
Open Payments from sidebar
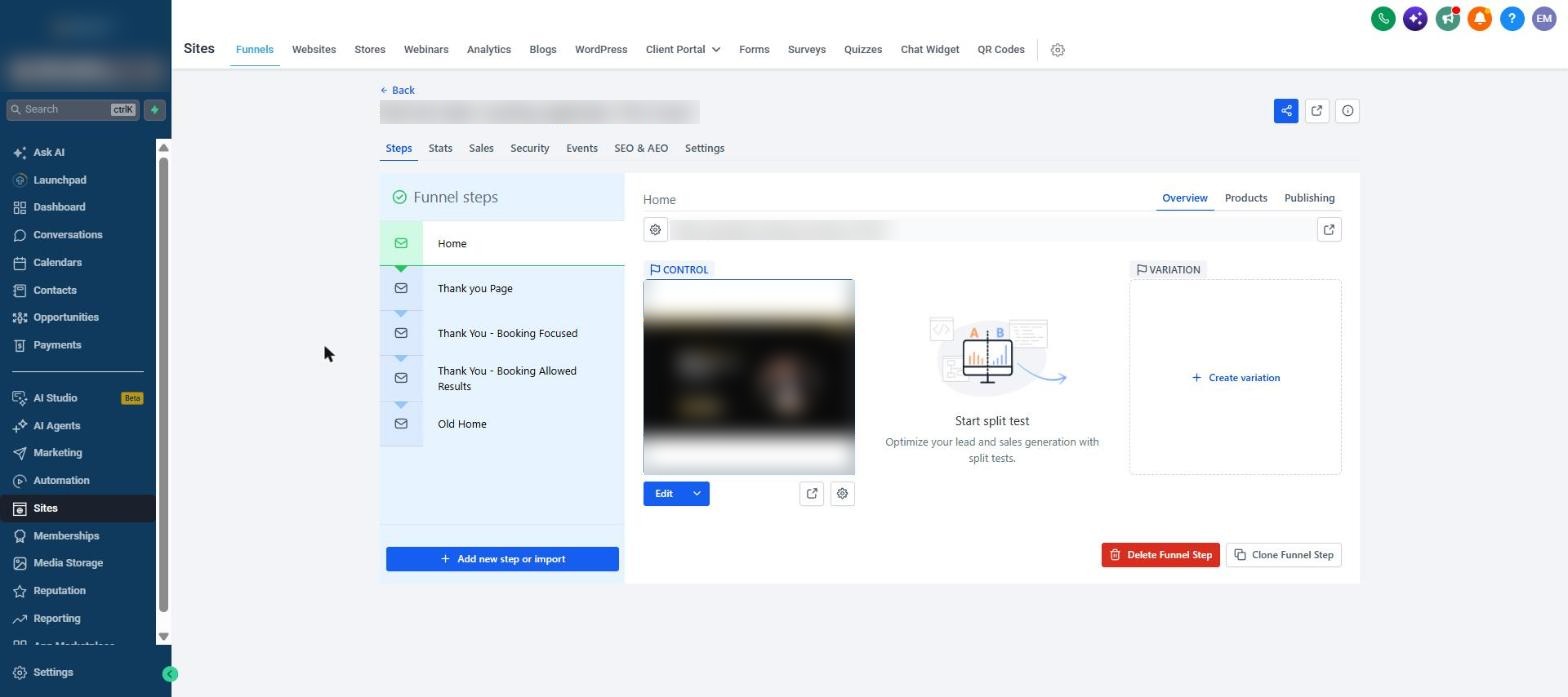[57, 345]
